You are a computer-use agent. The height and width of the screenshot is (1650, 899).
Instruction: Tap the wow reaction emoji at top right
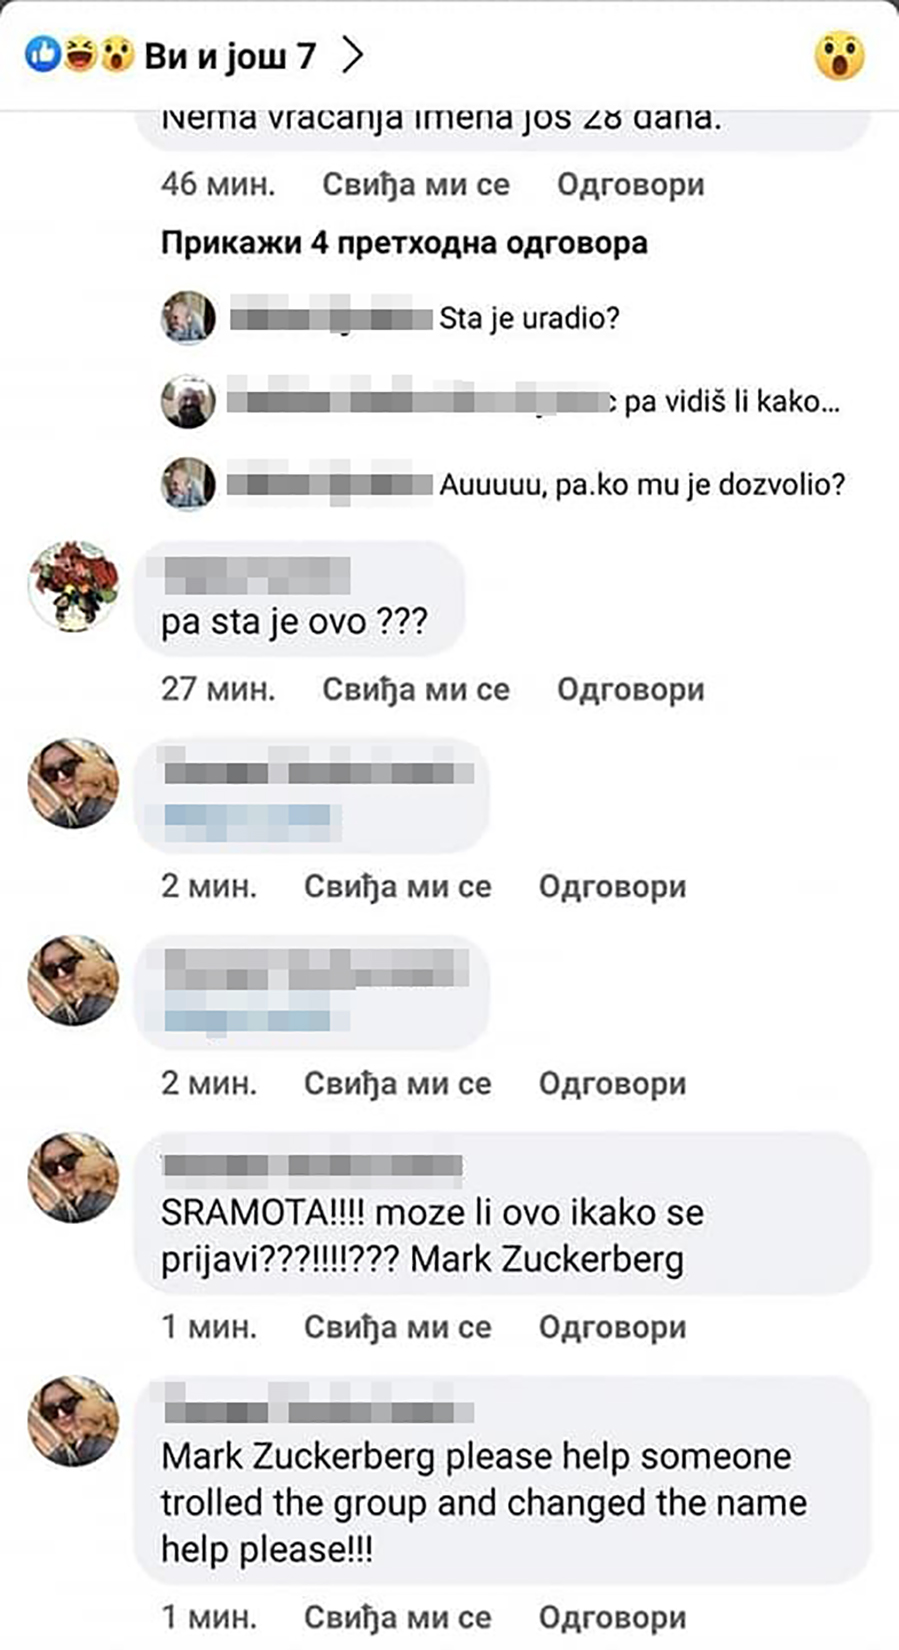pyautogui.click(x=839, y=55)
